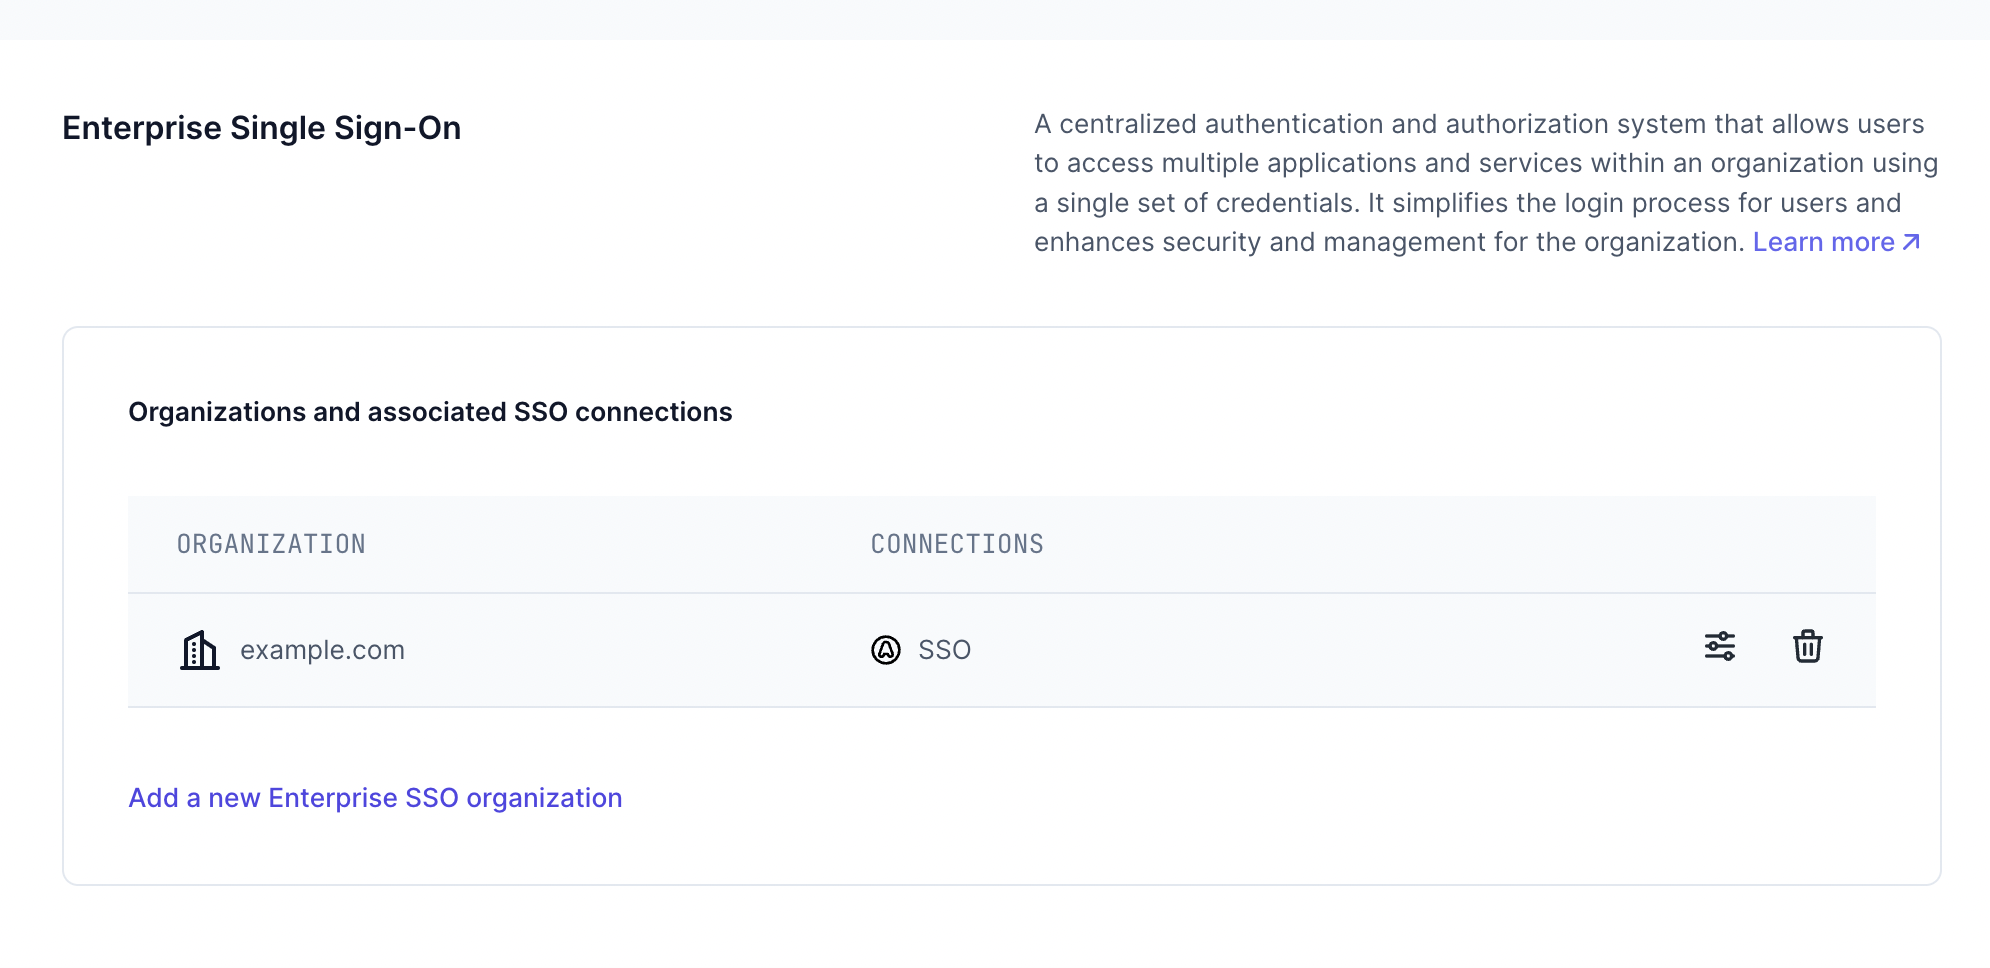Click the description line starting "to access multiple"
Screen dimensions: 1990x968
coord(1485,163)
